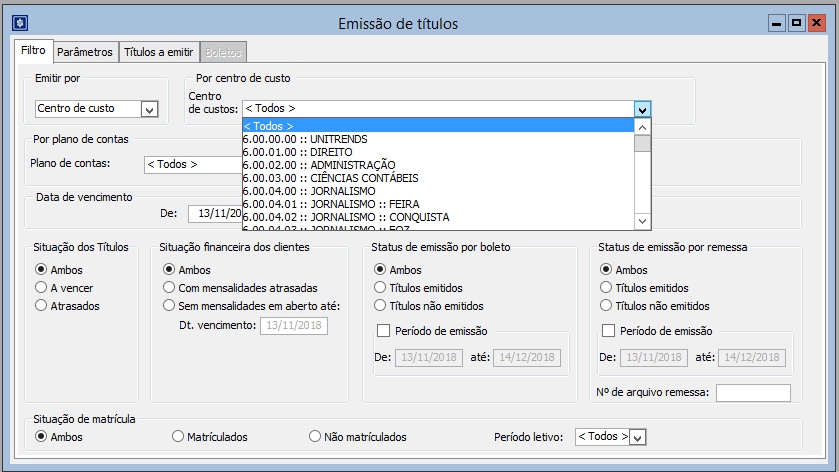Collapse the Centro de custos dropdown arrow
839x472 pixels.
click(643, 109)
